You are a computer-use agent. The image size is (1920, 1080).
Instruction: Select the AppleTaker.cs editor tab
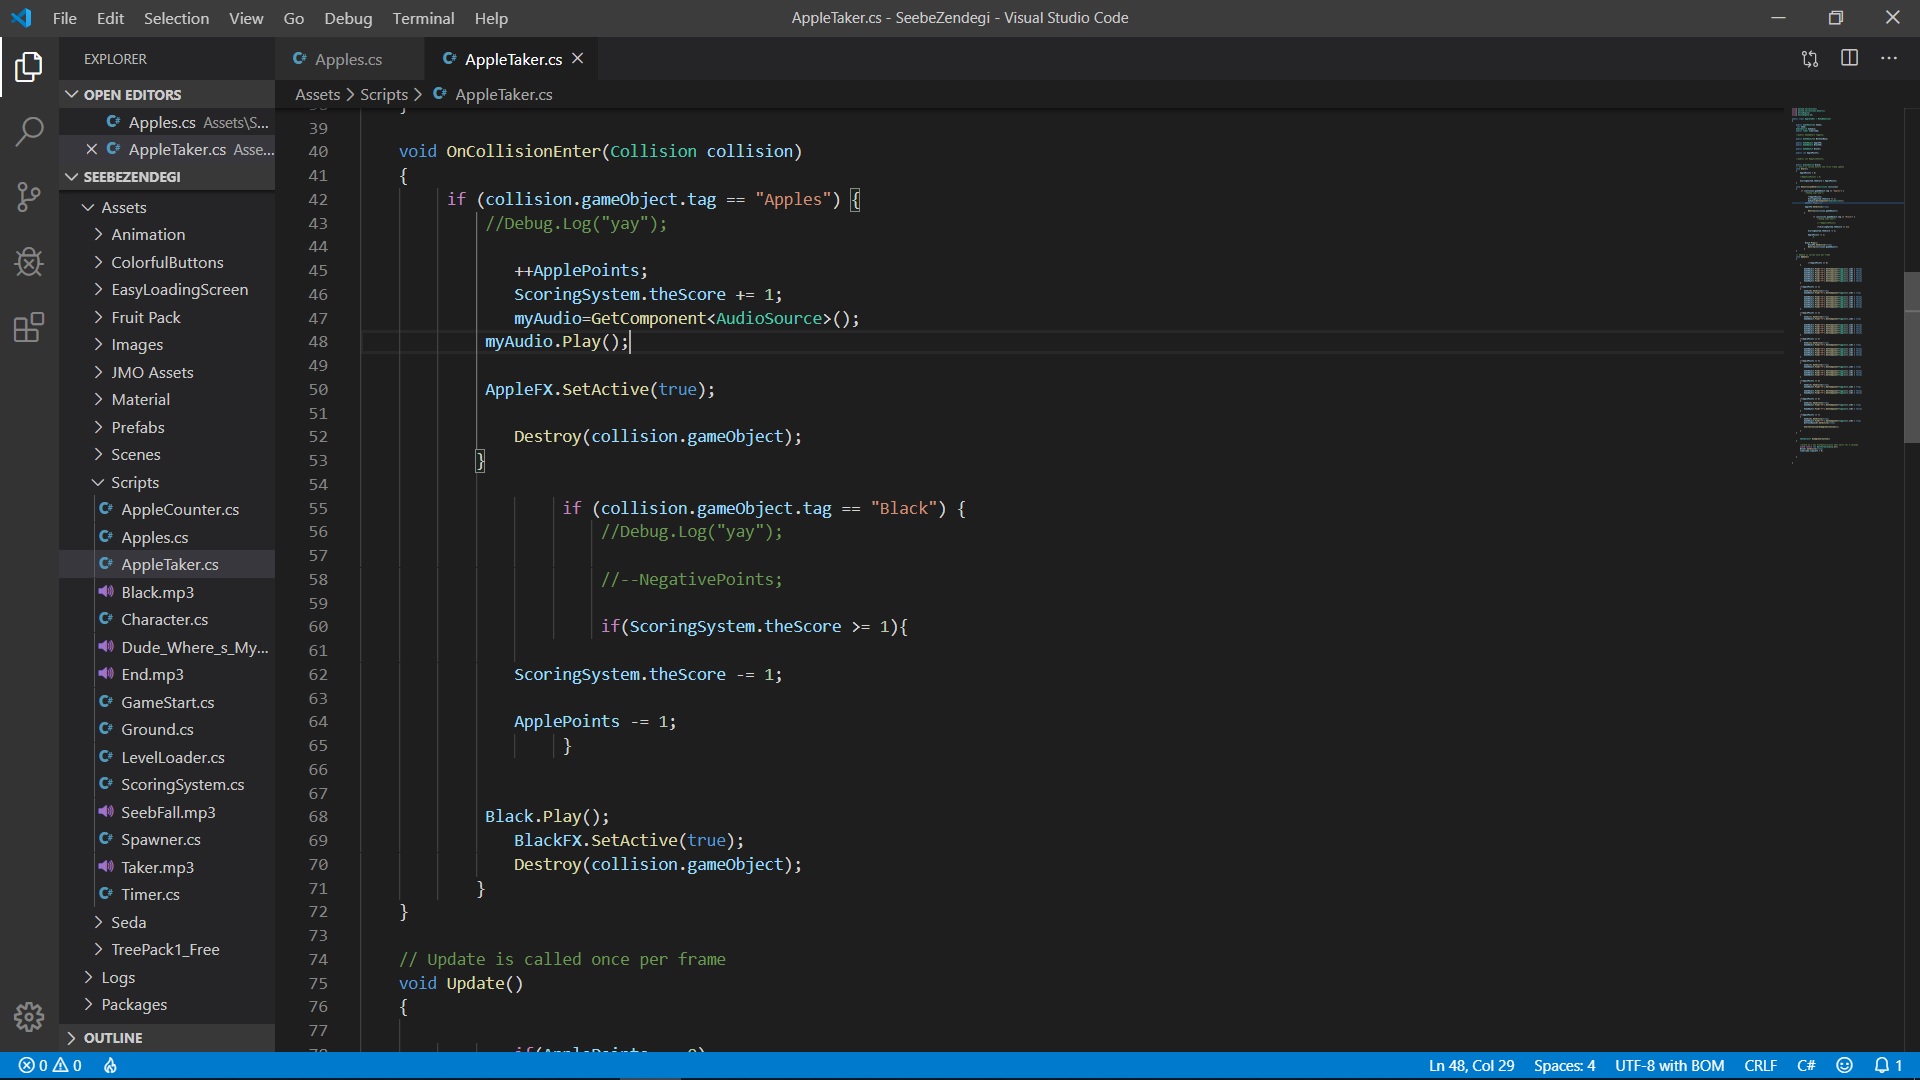(x=513, y=59)
